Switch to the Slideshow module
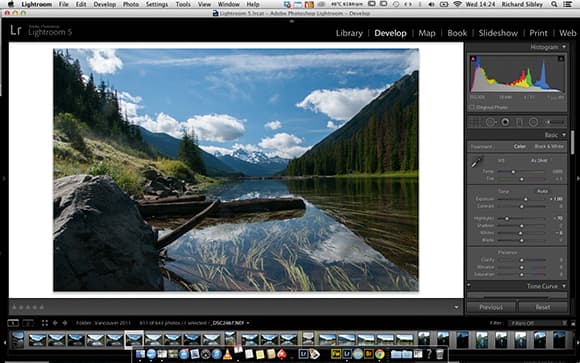This screenshot has height=363, width=580. 498,33
